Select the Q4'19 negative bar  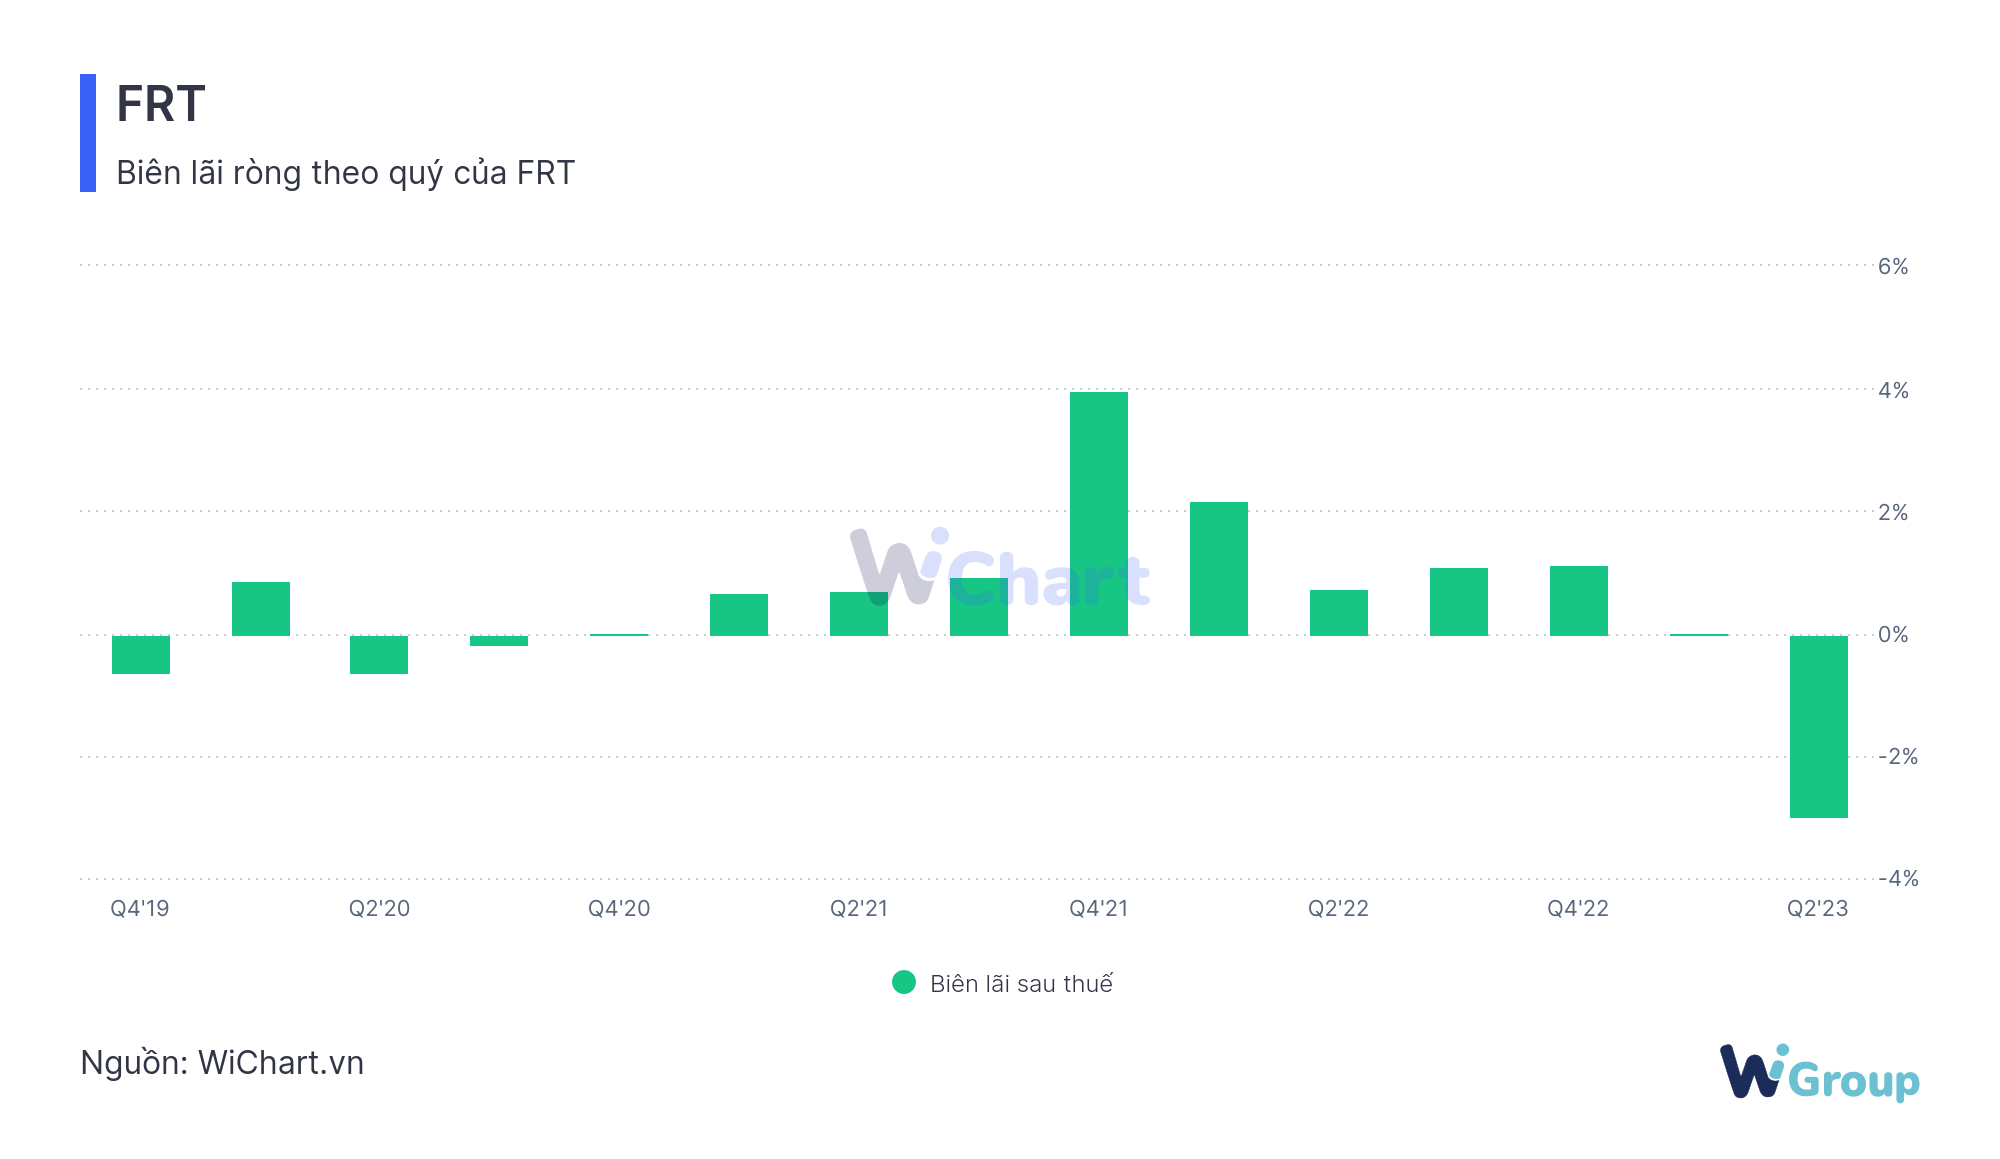(141, 655)
